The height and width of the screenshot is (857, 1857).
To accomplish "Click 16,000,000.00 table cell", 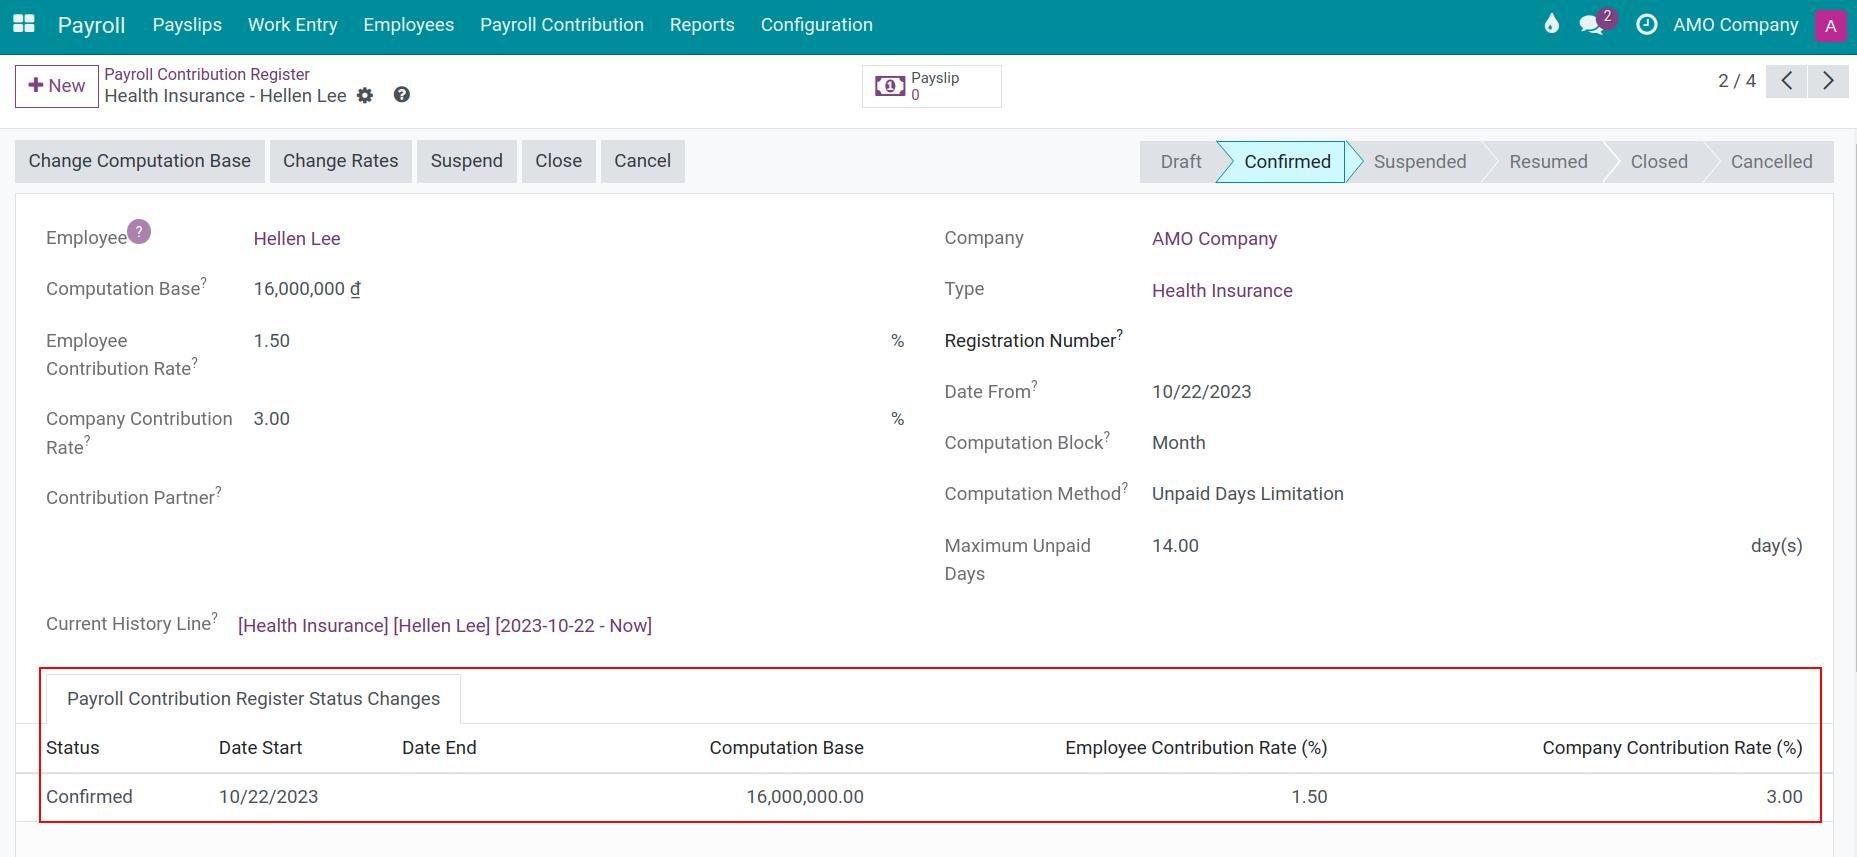I will [805, 797].
